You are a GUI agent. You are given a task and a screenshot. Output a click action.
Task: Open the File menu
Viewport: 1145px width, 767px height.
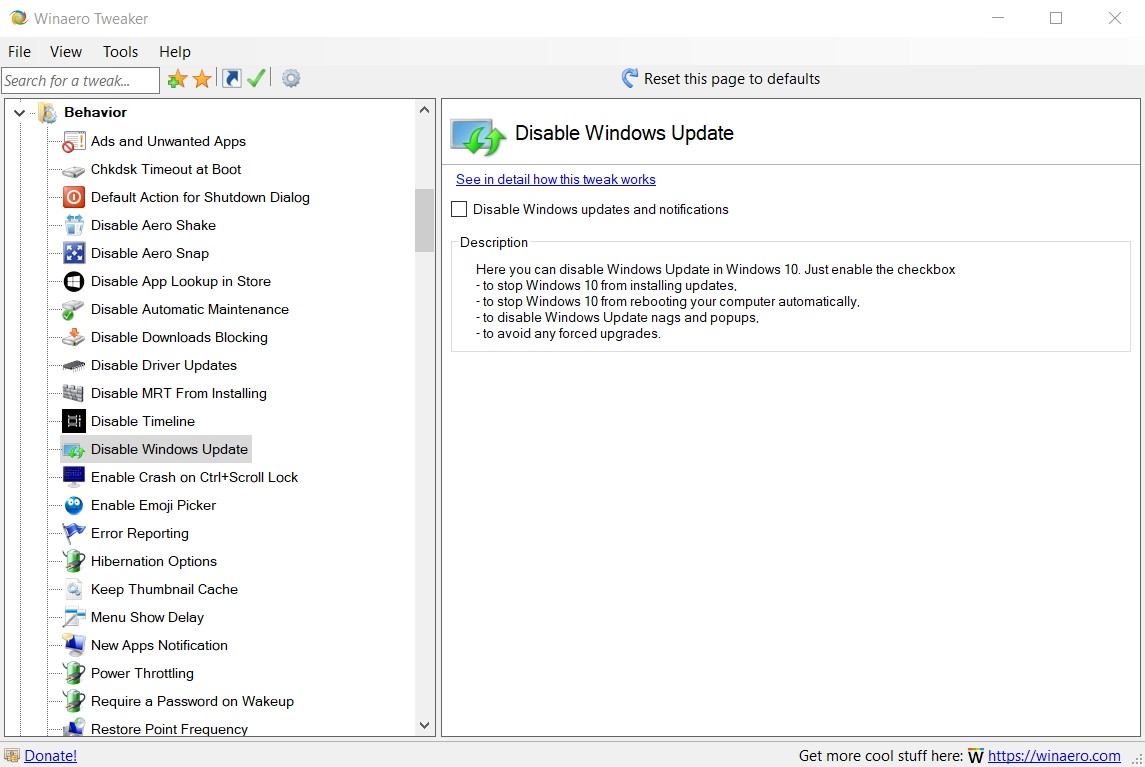click(x=20, y=52)
